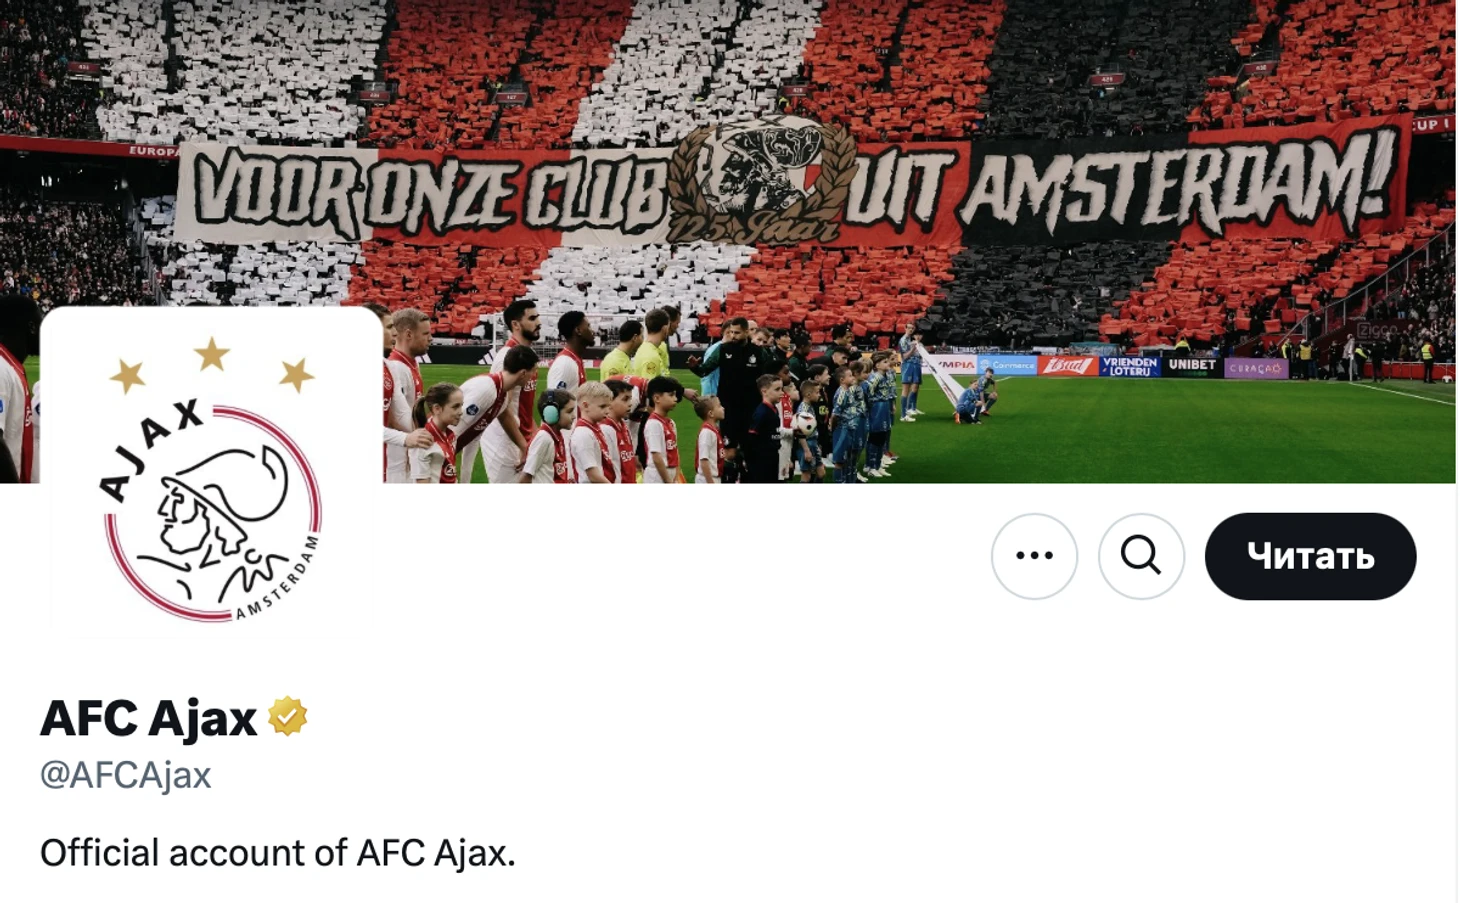The width and height of the screenshot is (1460, 903).
Task: Click the red Bud advertising board
Action: click(x=1067, y=365)
